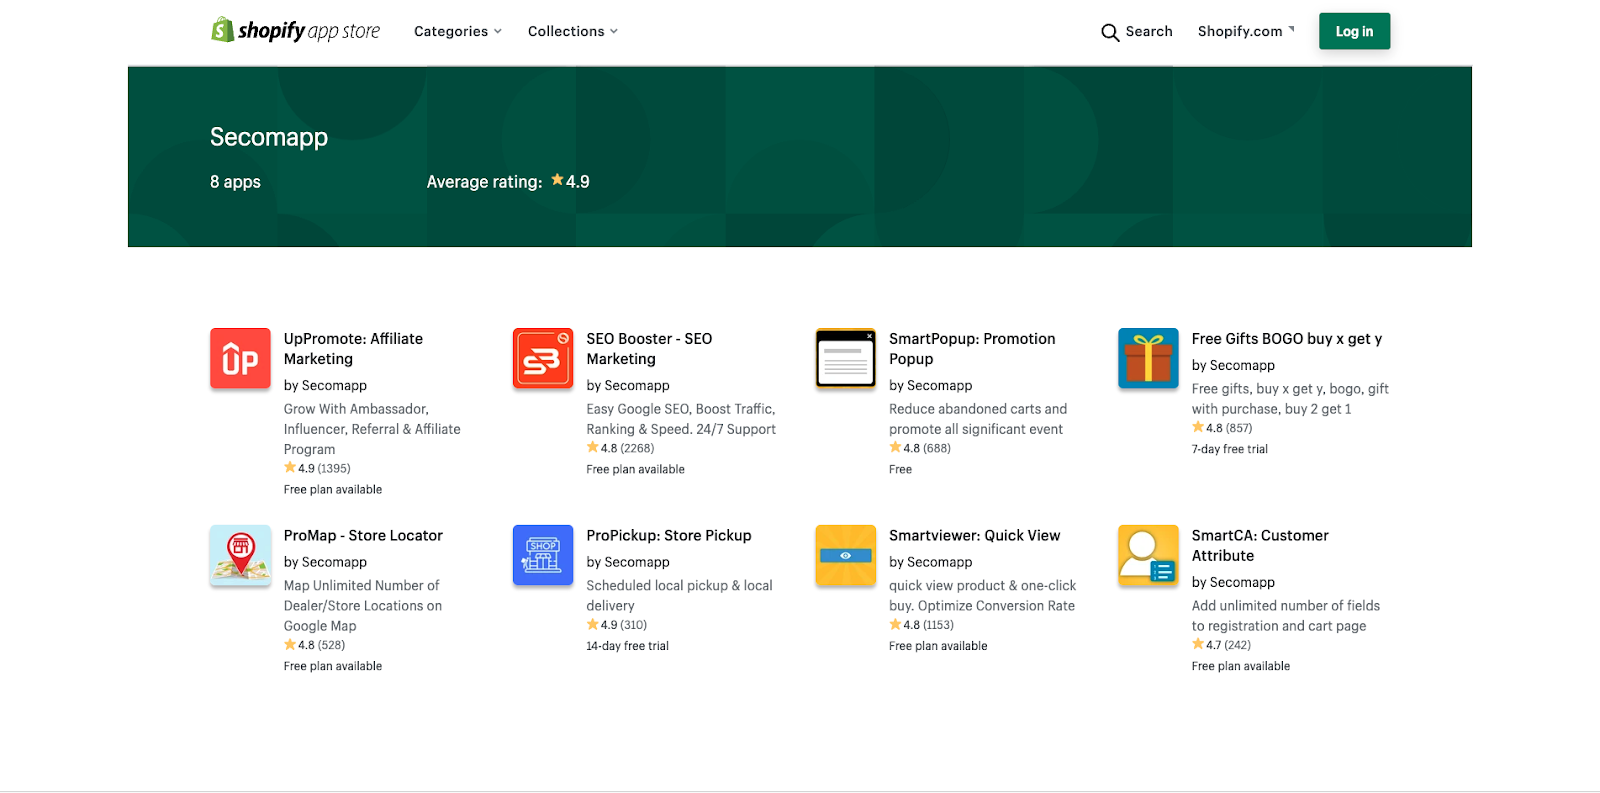Screen dimensions: 1600x793
Task: Open SmartCA: Customer Attribute title link
Action: [x=1260, y=546]
